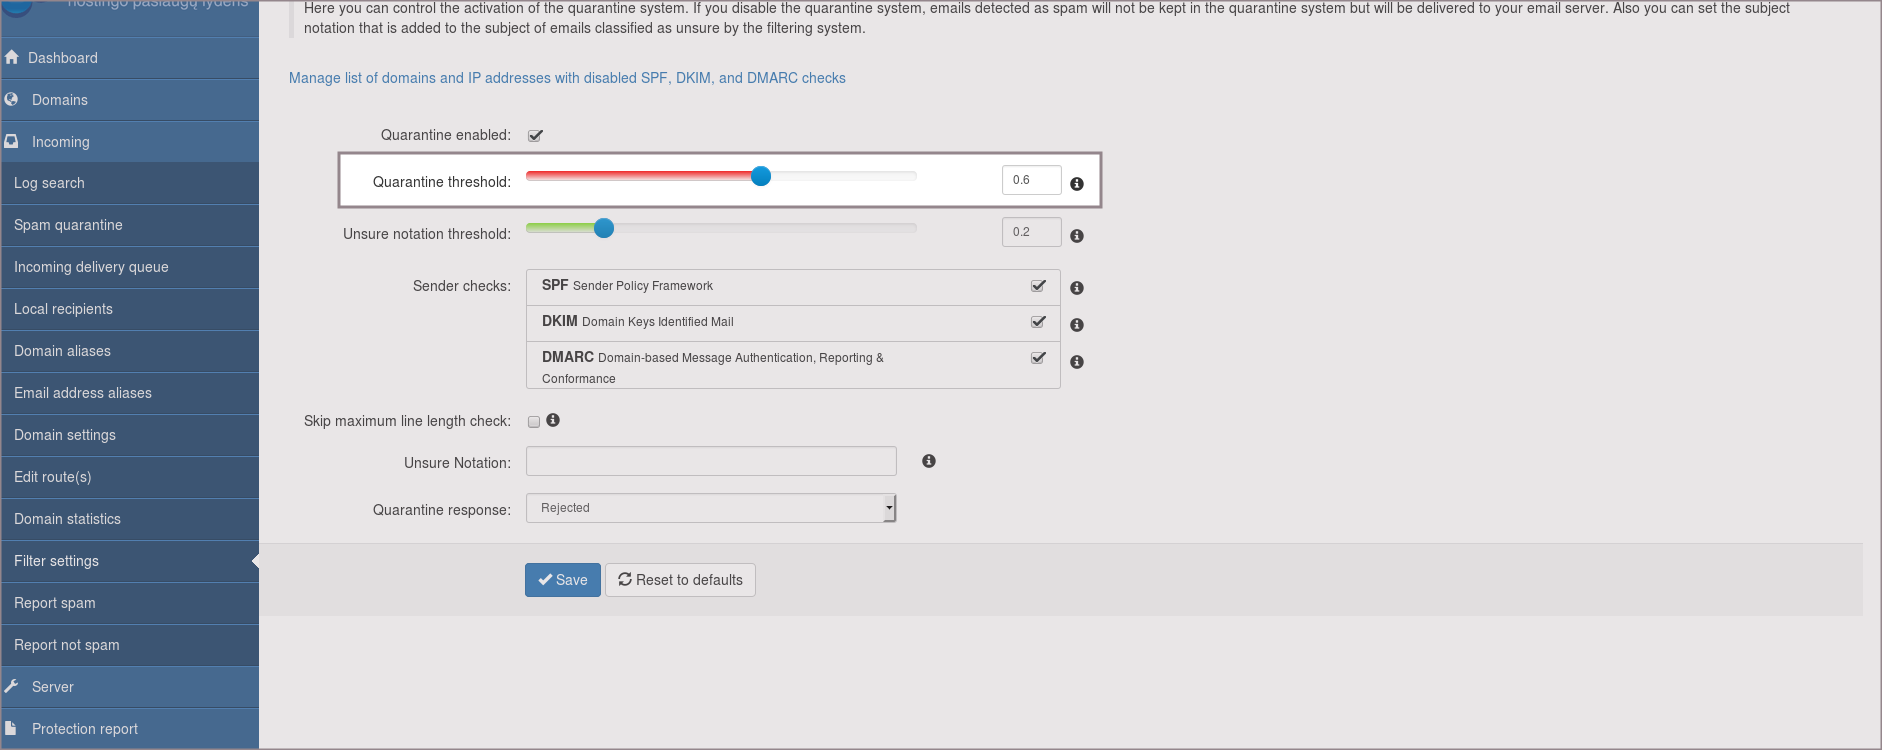Click the info icon beside Unsure Notation field

928,461
